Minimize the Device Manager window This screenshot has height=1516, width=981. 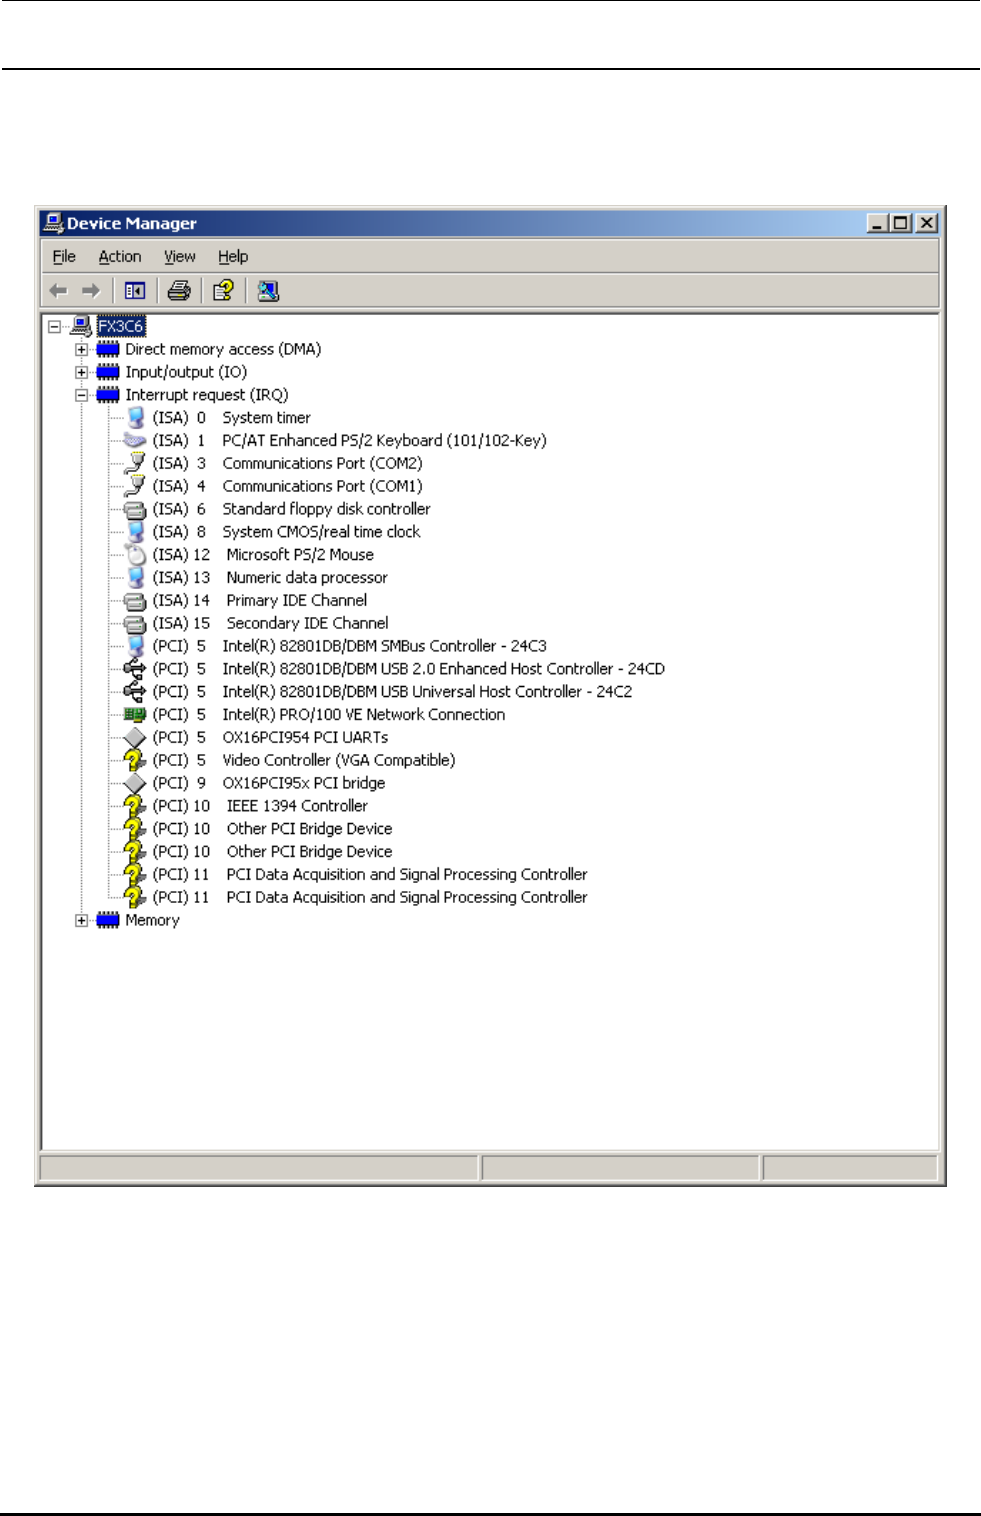pos(877,223)
